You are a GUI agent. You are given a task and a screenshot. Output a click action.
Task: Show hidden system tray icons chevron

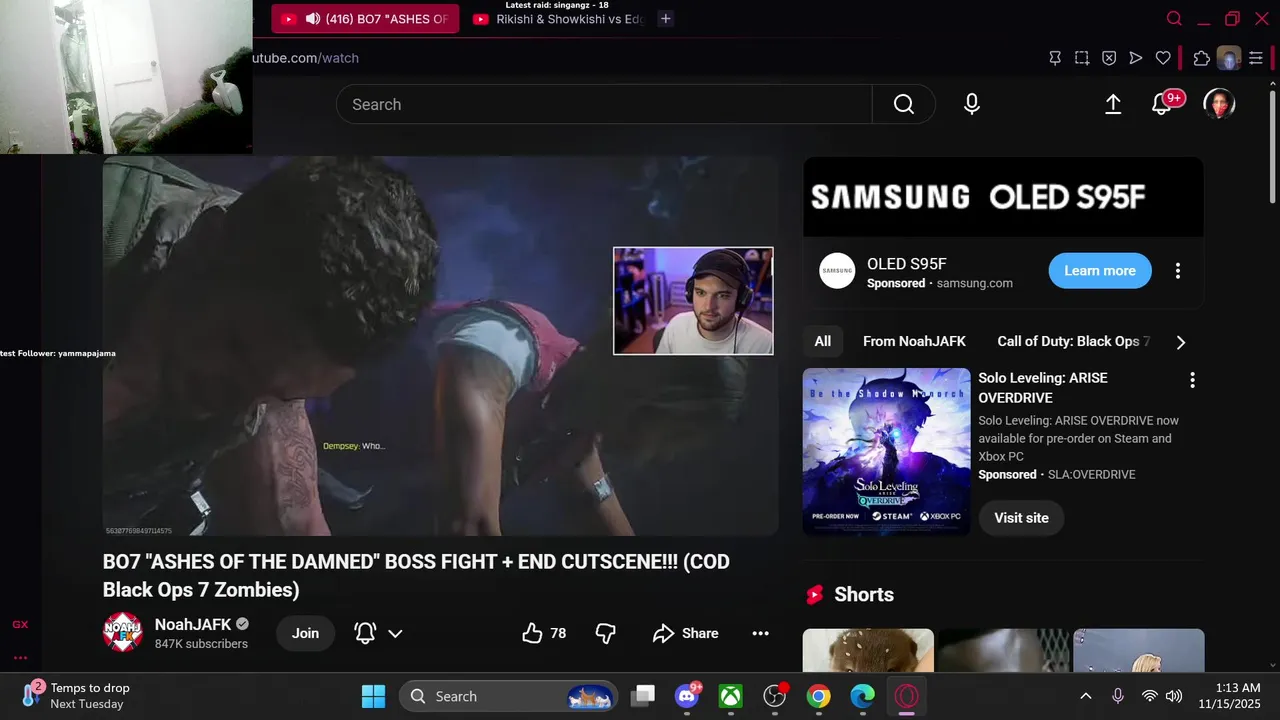1086,696
